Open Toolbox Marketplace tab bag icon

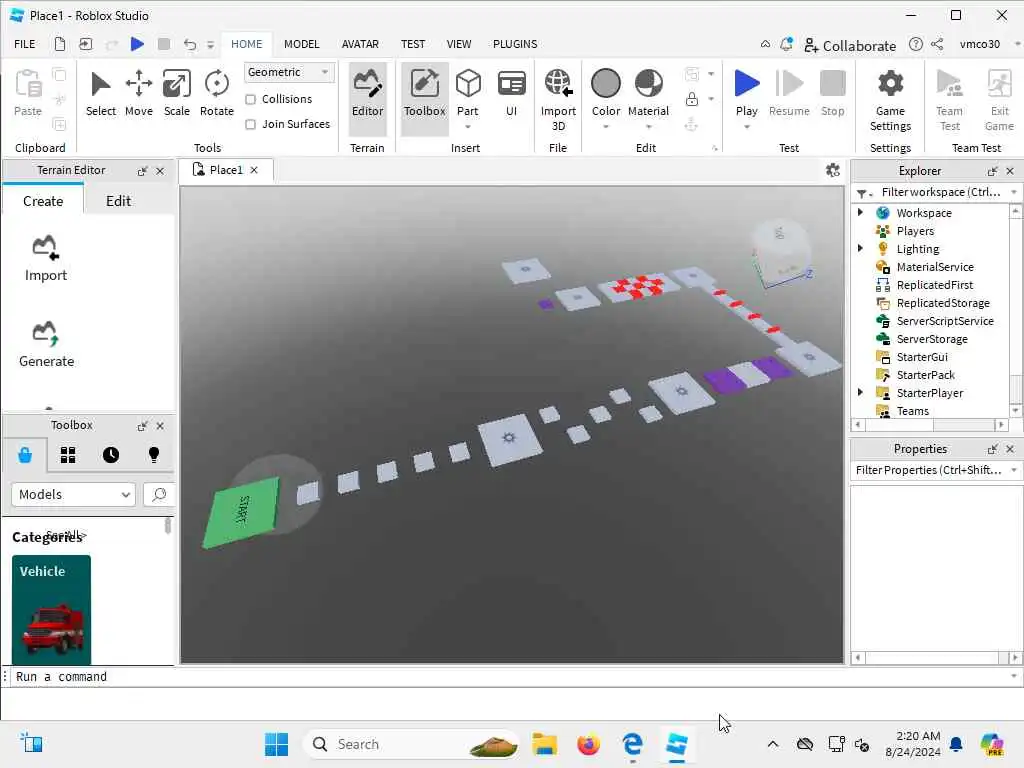(x=25, y=455)
